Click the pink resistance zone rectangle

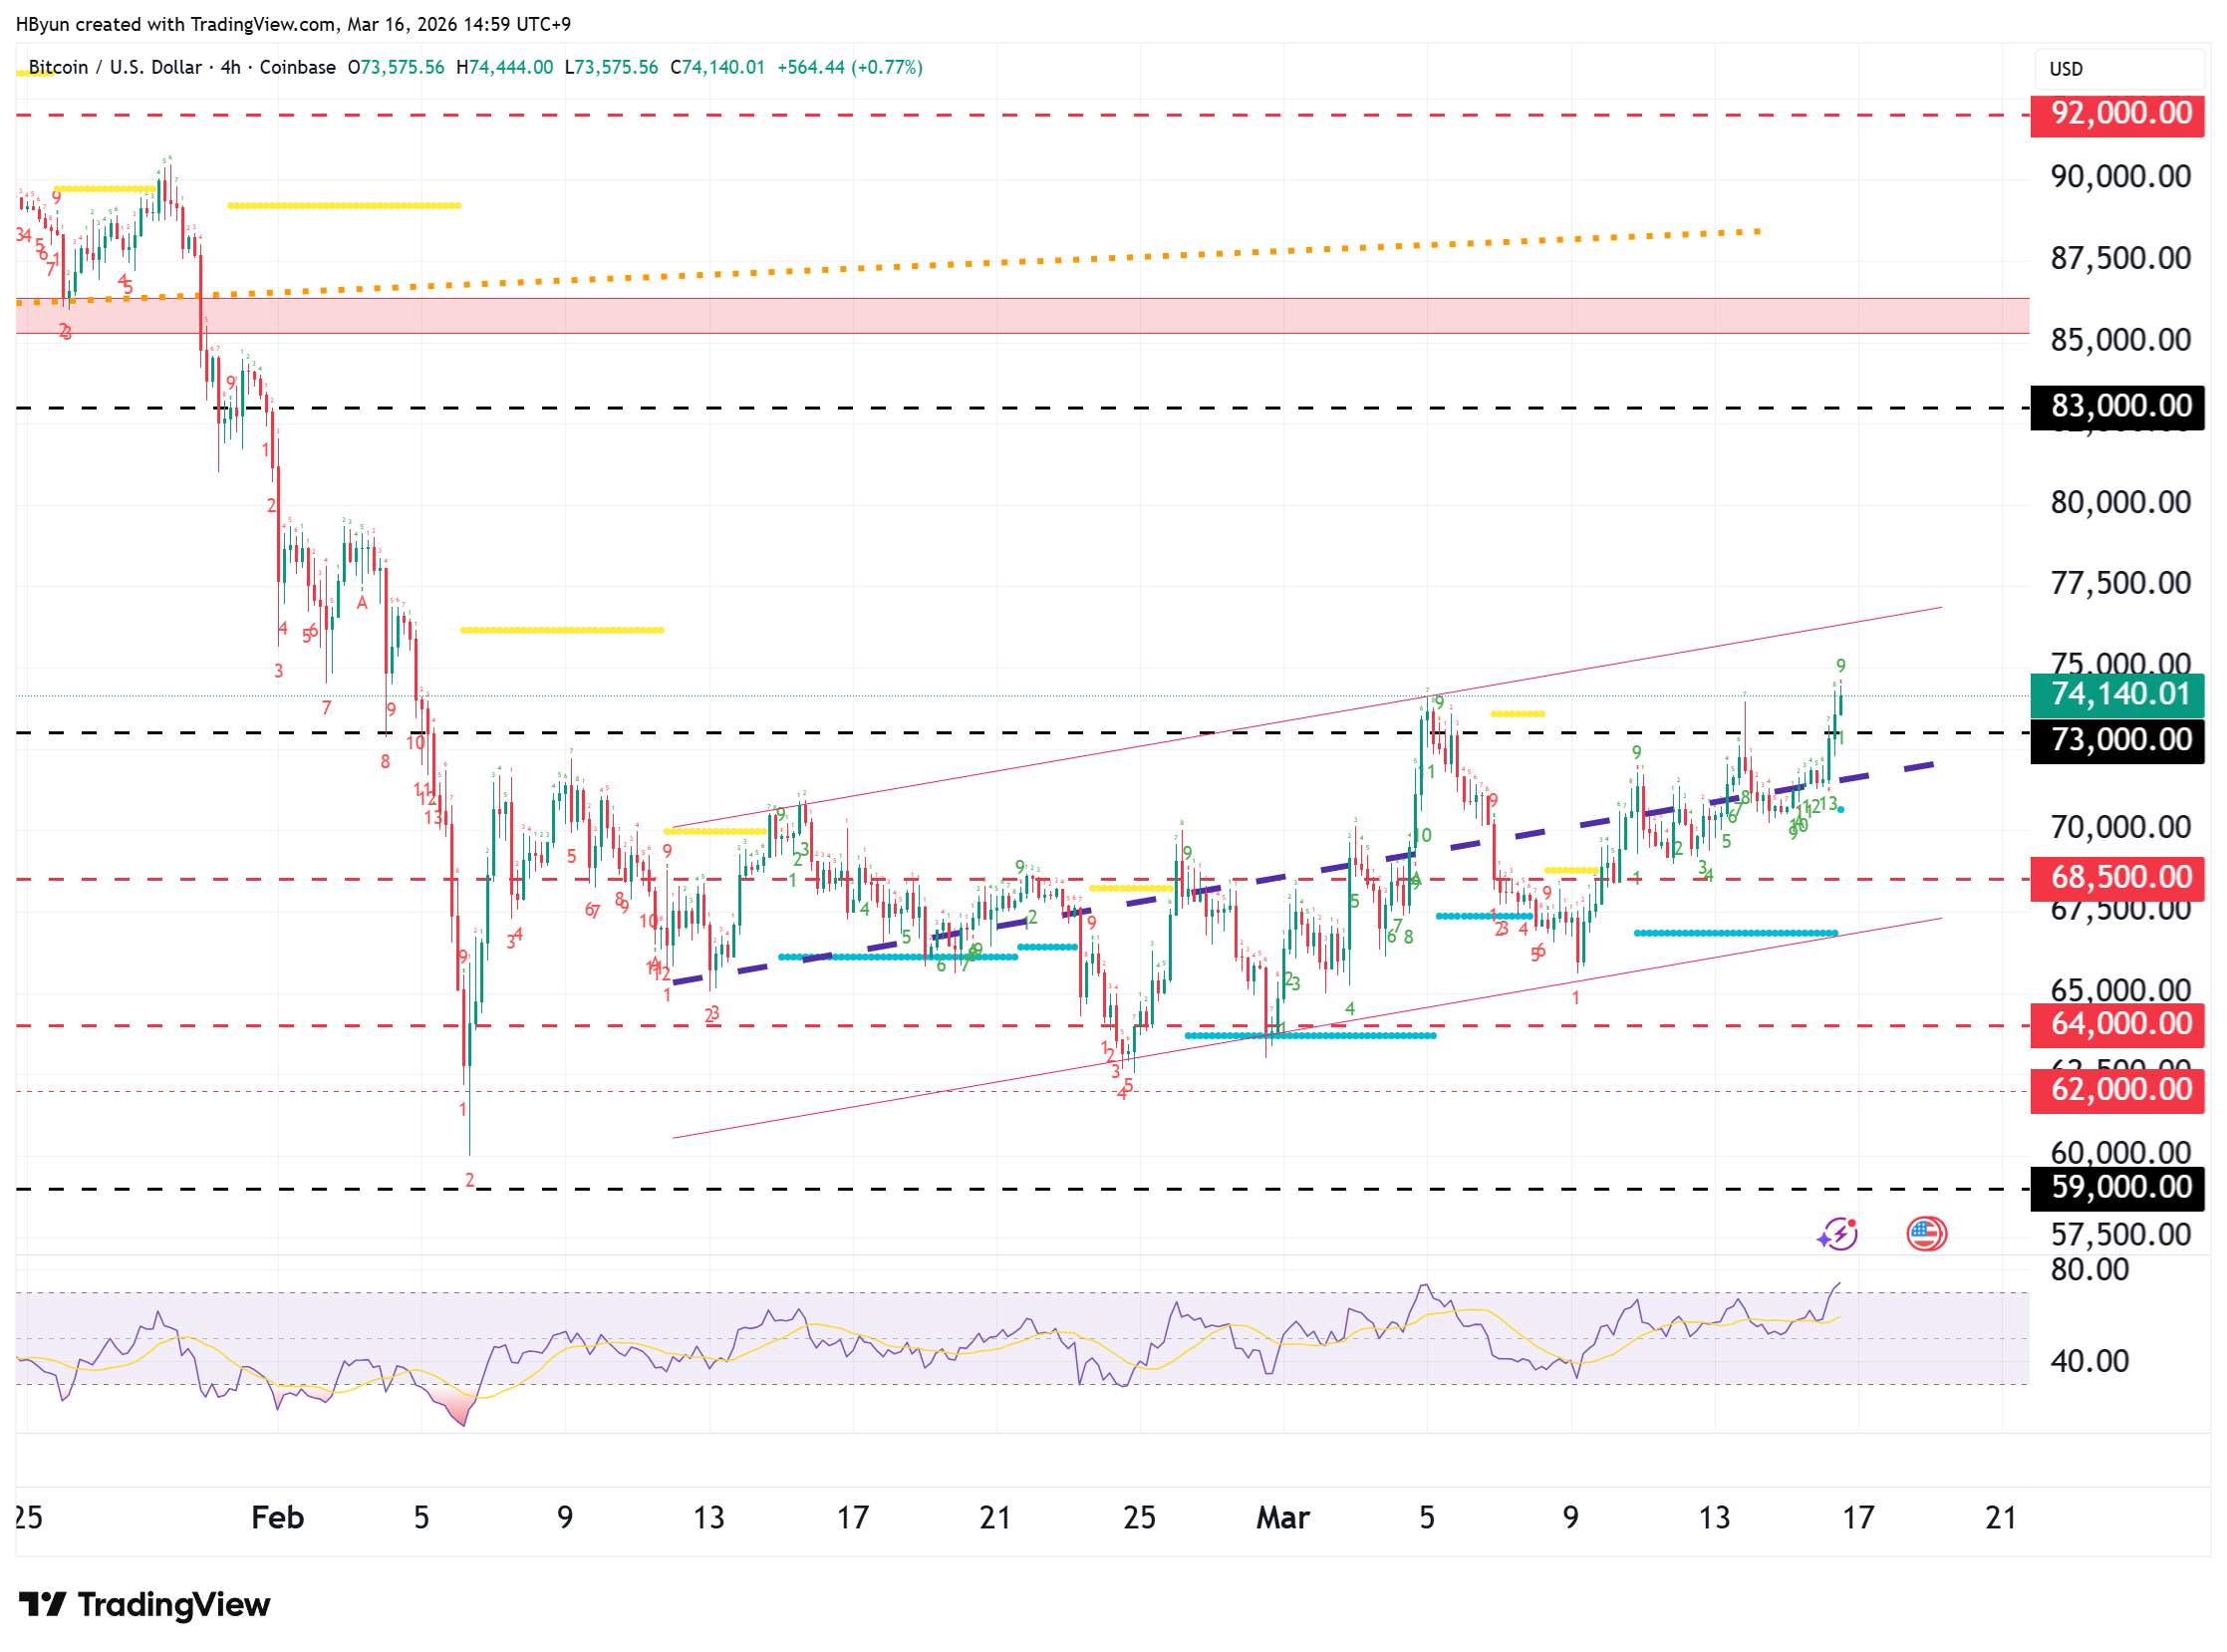[x=1000, y=316]
